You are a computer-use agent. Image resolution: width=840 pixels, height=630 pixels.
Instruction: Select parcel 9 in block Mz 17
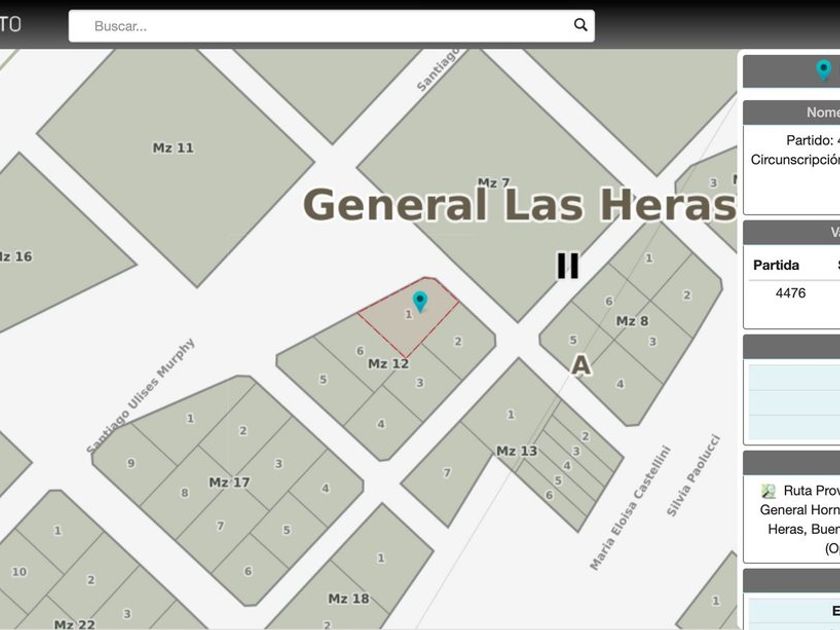[x=130, y=463]
